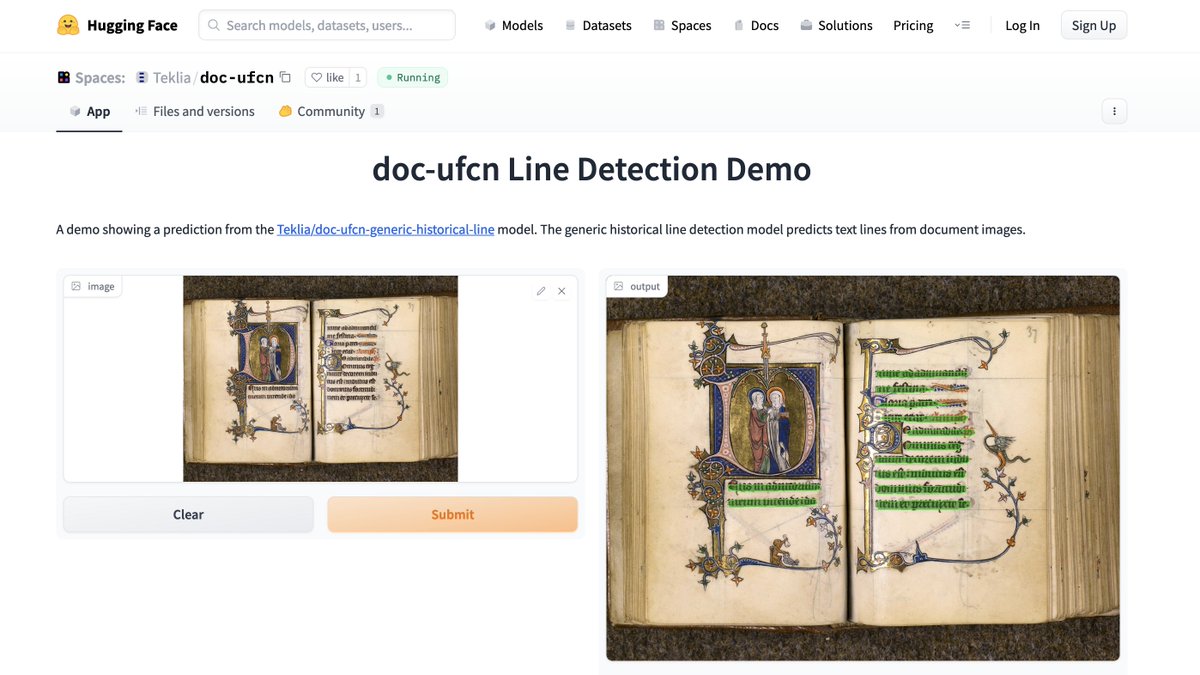The width and height of the screenshot is (1200, 675).
Task: Click the doc-ufcn Line Detection Demo heading
Action: tap(591, 168)
